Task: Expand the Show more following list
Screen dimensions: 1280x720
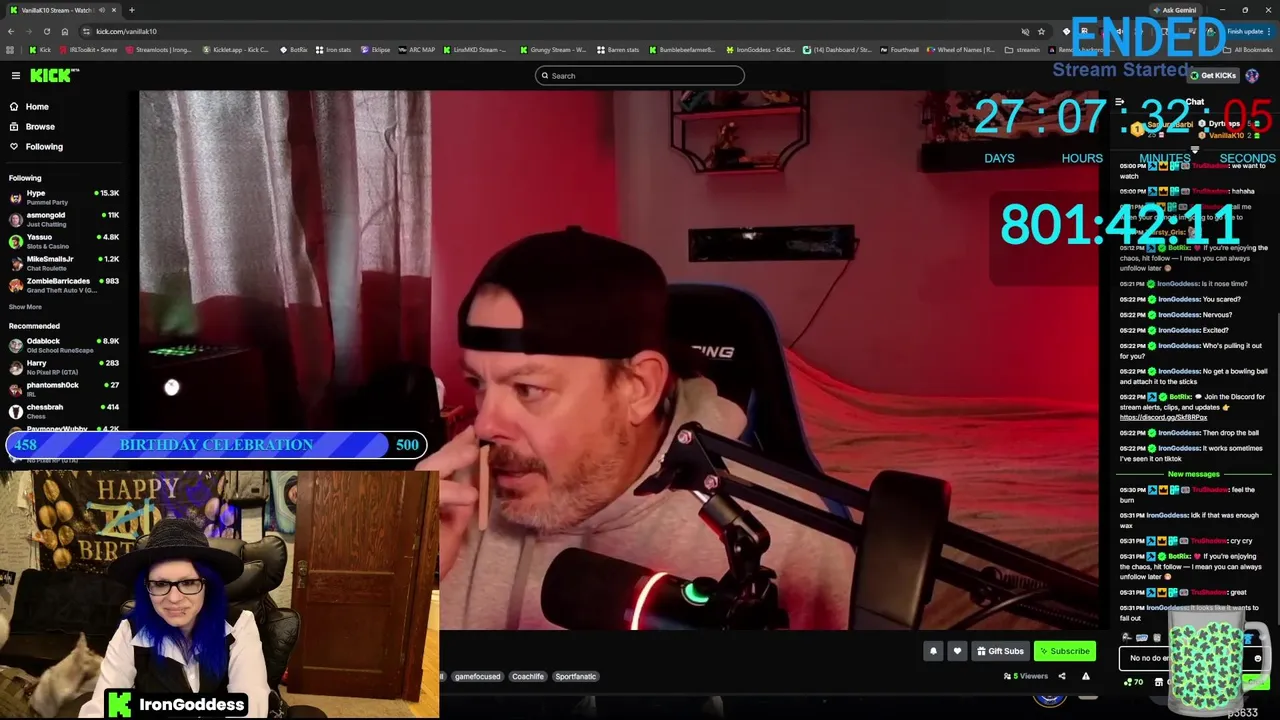Action: 26,307
